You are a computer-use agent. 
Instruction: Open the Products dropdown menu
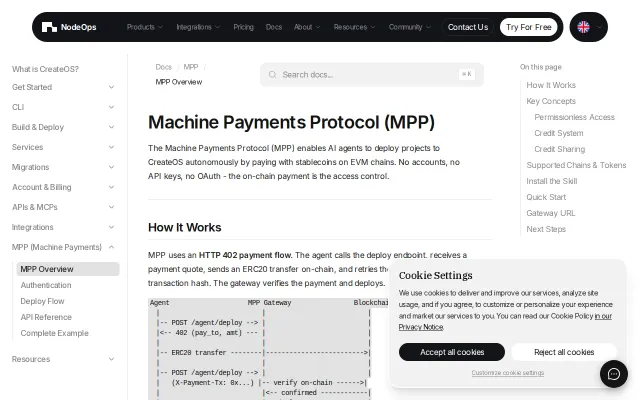click(x=144, y=27)
